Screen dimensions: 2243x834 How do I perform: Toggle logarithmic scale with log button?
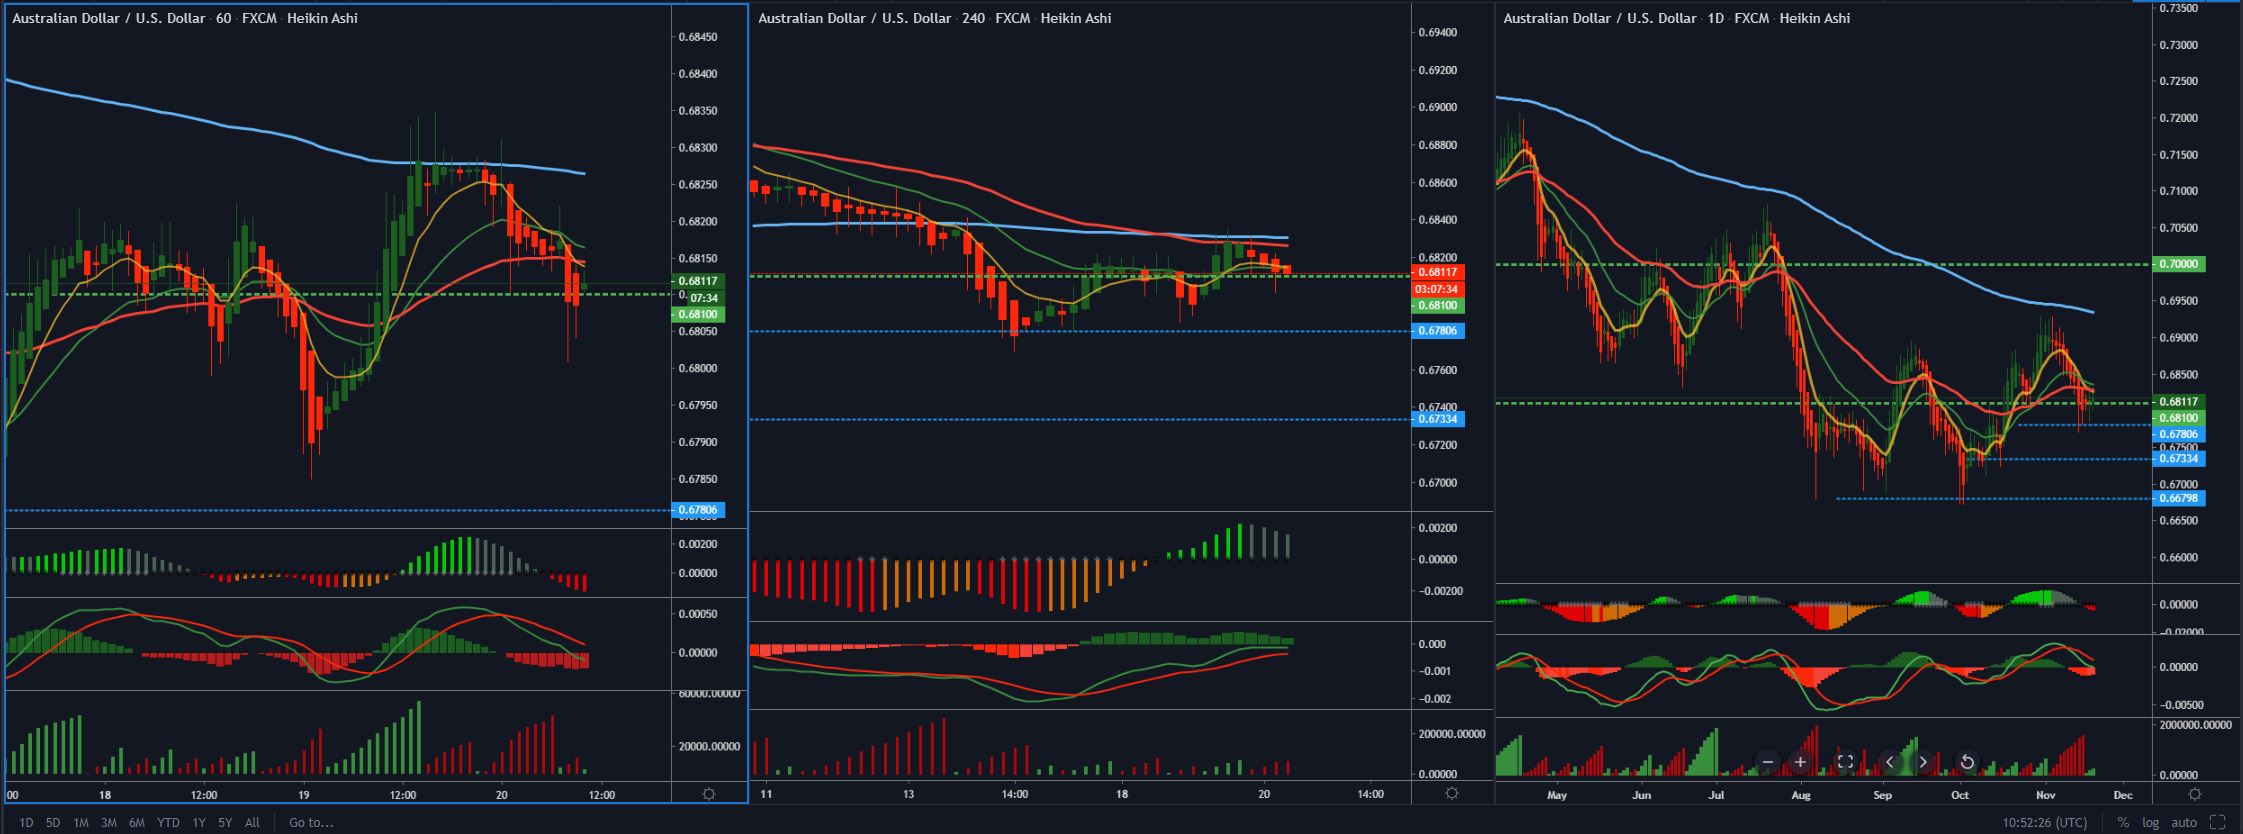2151,823
